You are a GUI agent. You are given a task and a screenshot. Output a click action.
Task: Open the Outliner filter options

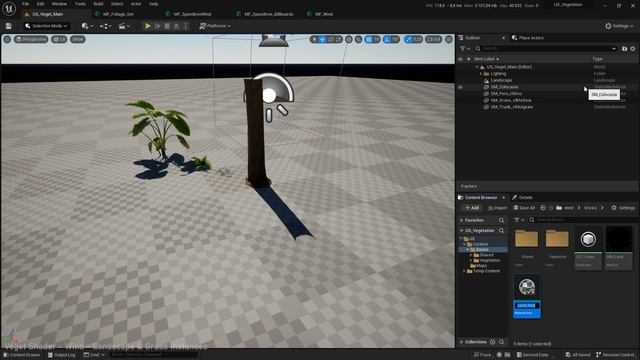coord(464,49)
